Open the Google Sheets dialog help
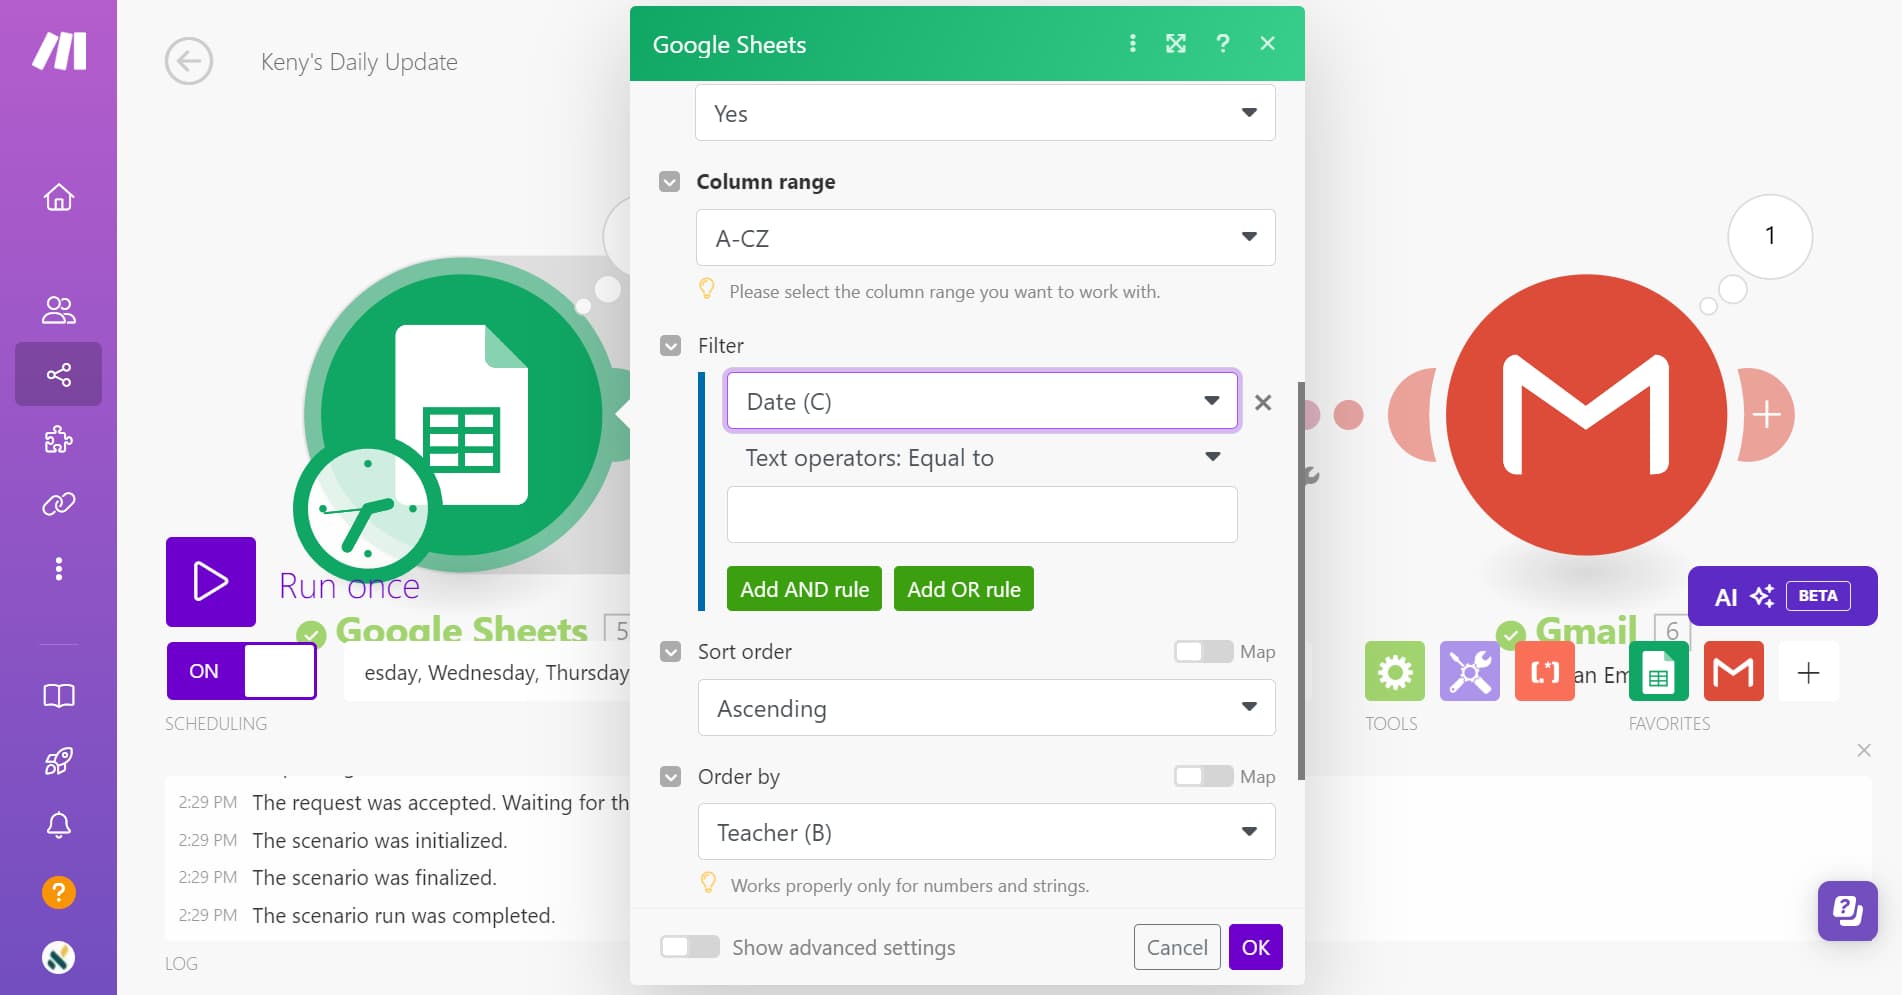 coord(1222,43)
